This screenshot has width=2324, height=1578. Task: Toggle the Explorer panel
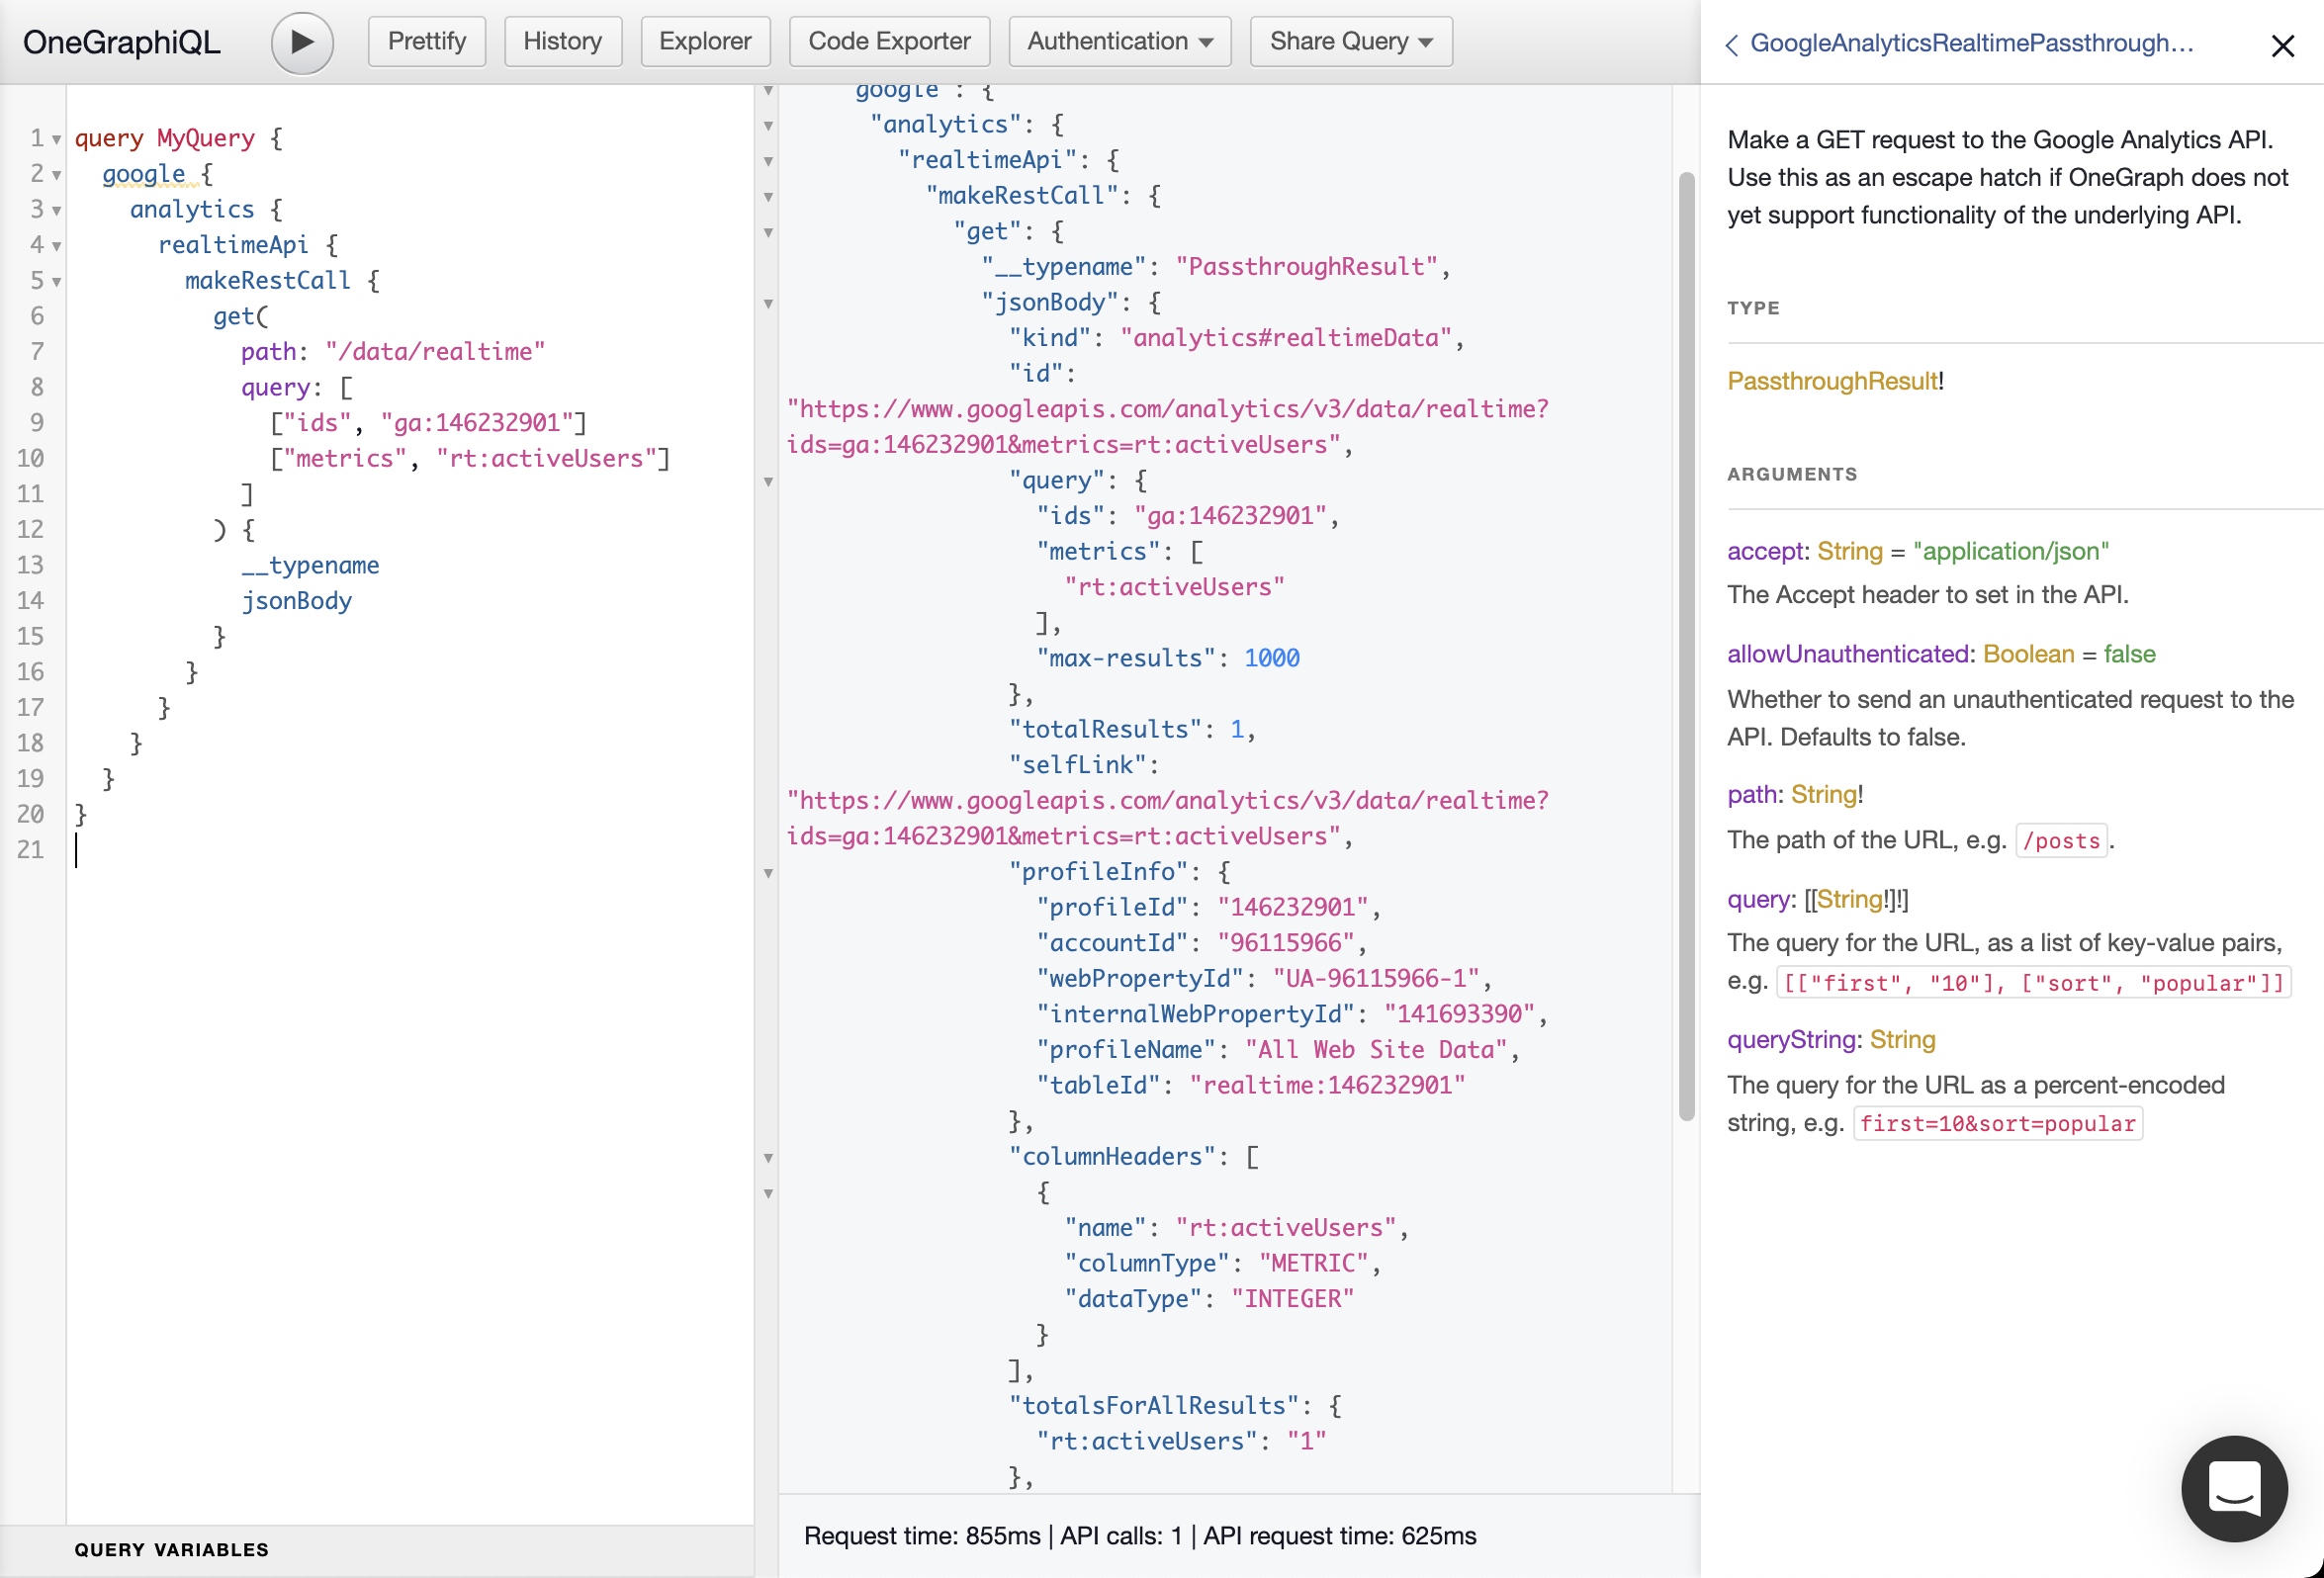tap(705, 42)
